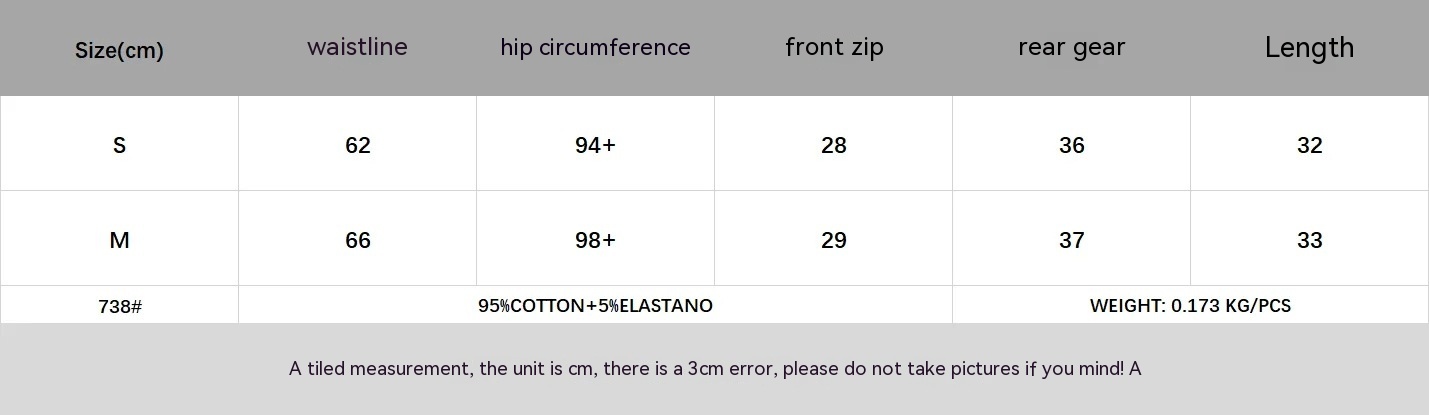This screenshot has width=1429, height=415.
Task: Click the WEIGHT: 0.173 KG/PCS cell
Action: tap(1190, 305)
